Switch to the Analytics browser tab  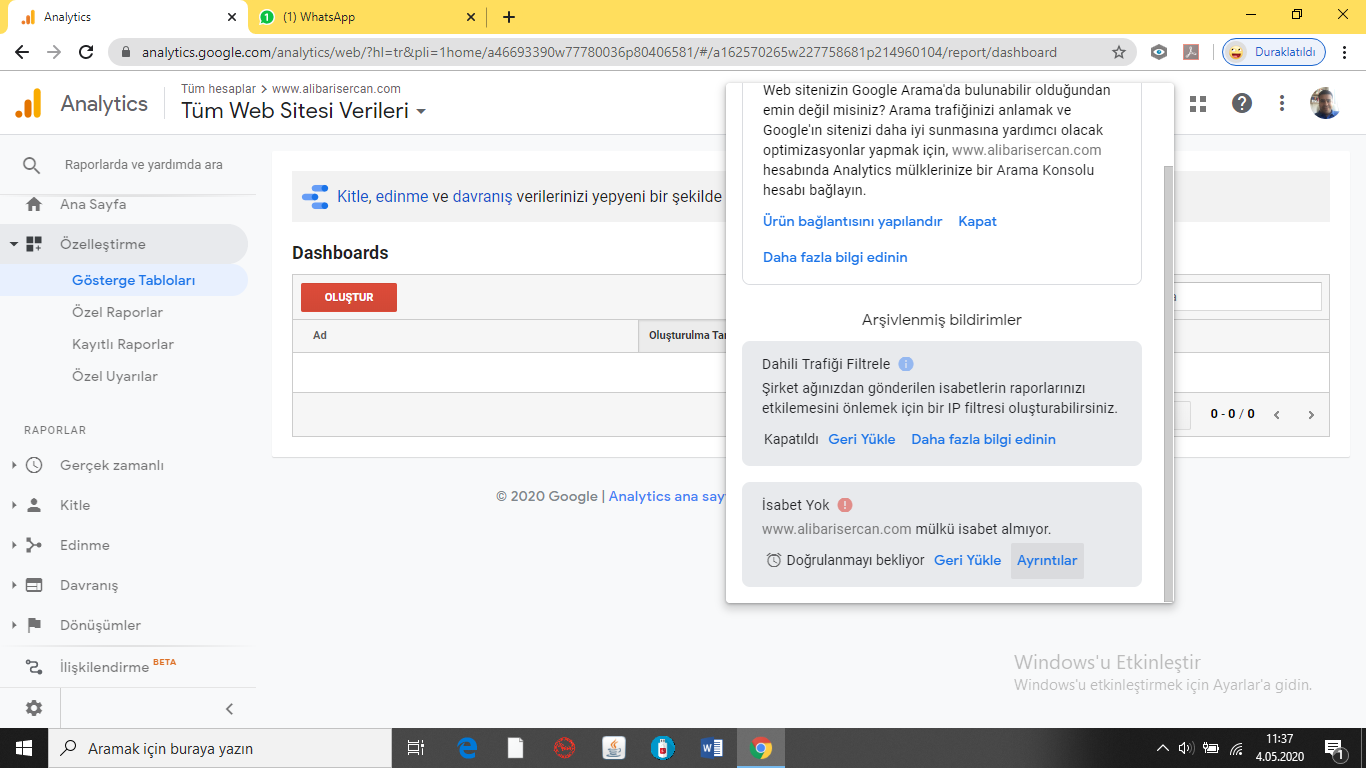128,17
